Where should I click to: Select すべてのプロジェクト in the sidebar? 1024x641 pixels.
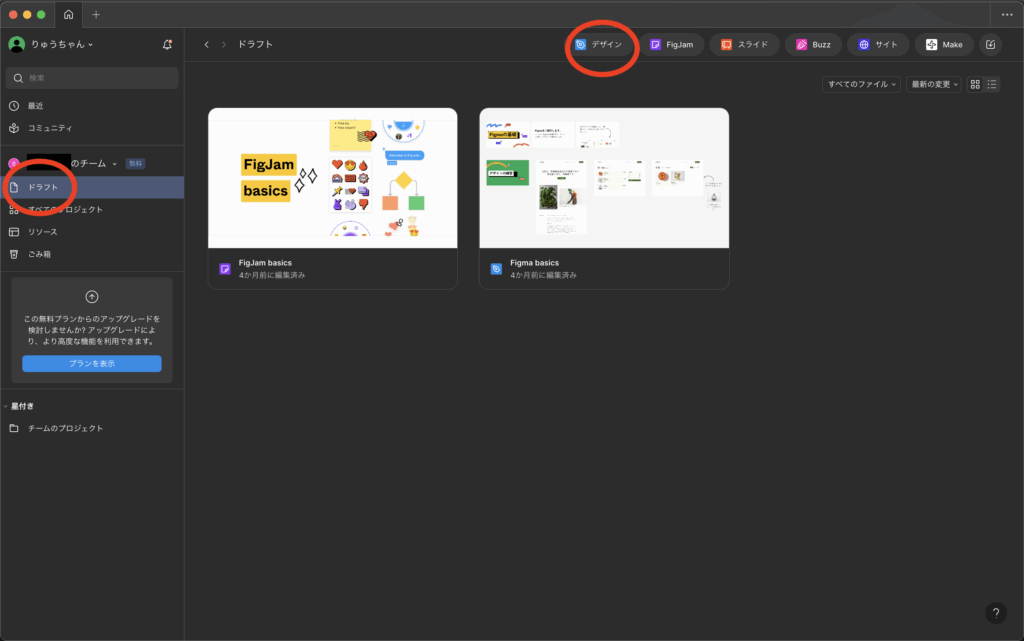[64, 209]
